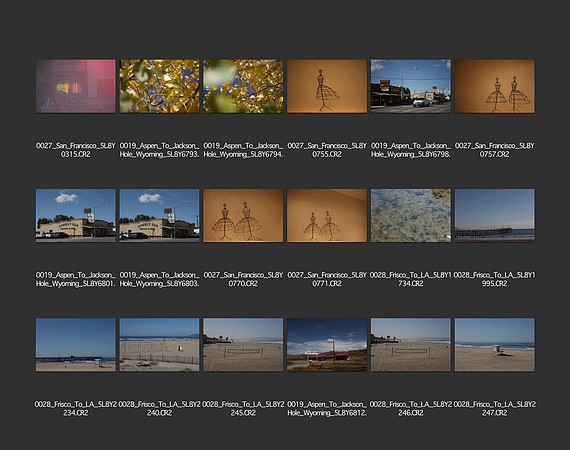Click the shallow water thumbnail SL8Y1734
570x450 pixels.
[x=411, y=216]
